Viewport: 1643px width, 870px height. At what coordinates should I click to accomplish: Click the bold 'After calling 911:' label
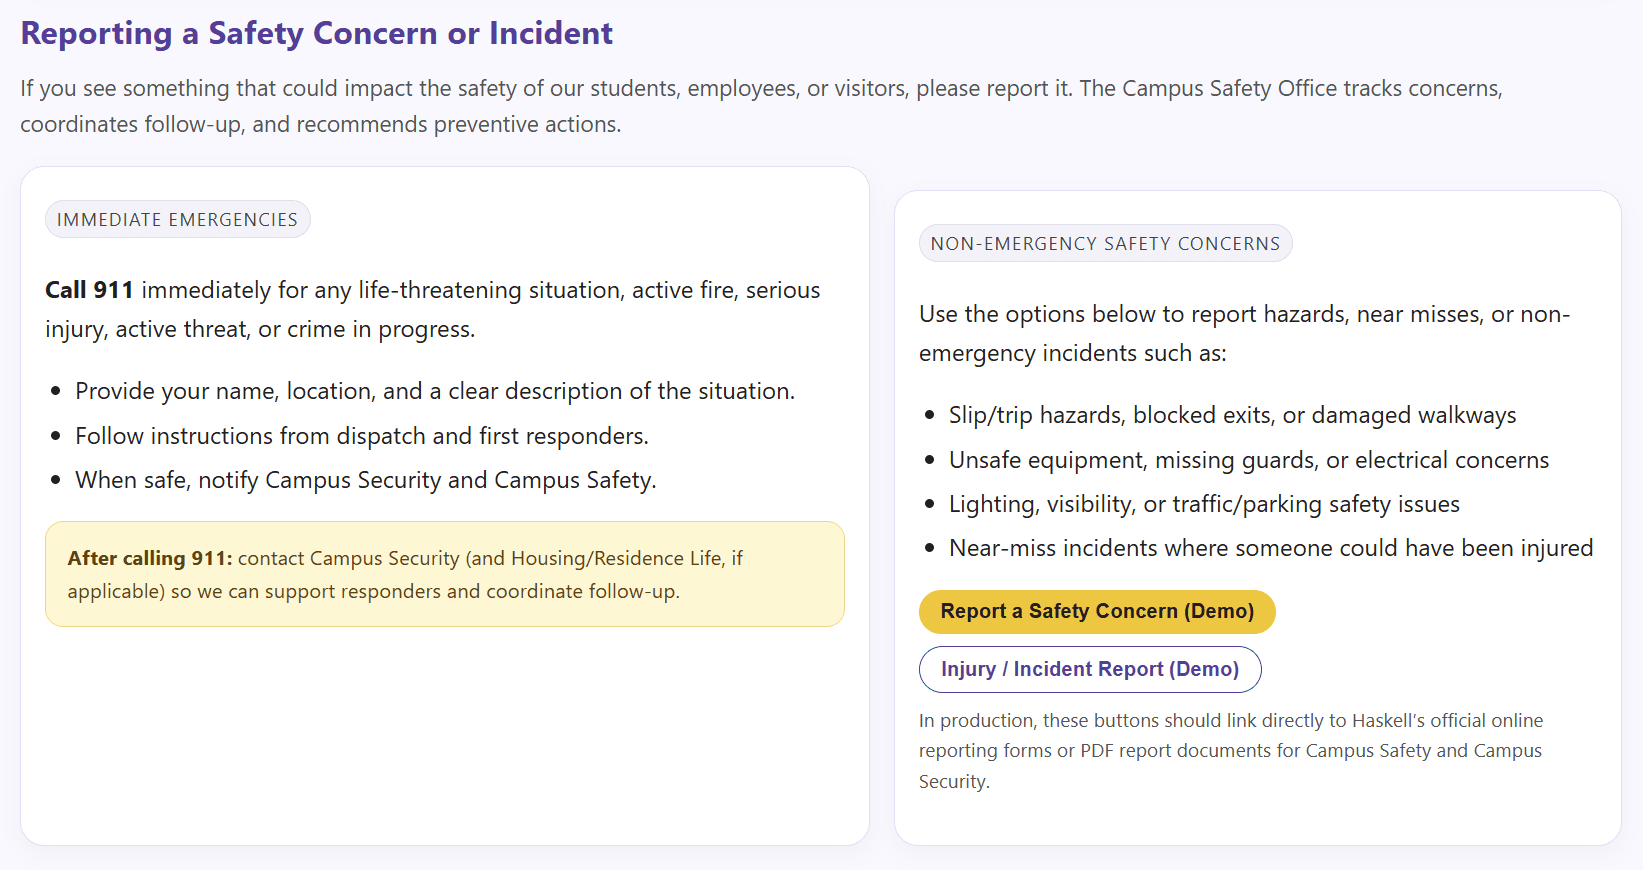[x=150, y=558]
